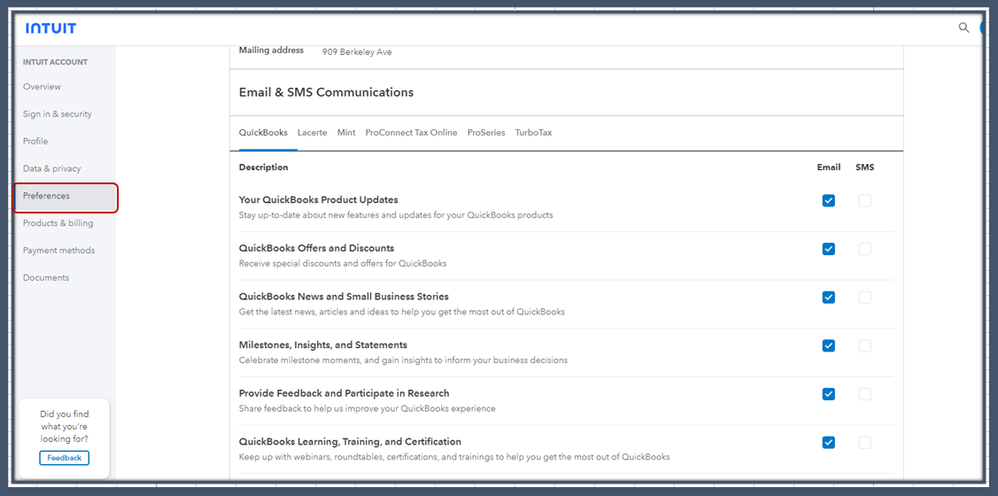Enable SMS for QuickBooks Offers and Discounts
The height and width of the screenshot is (496, 998).
(865, 249)
